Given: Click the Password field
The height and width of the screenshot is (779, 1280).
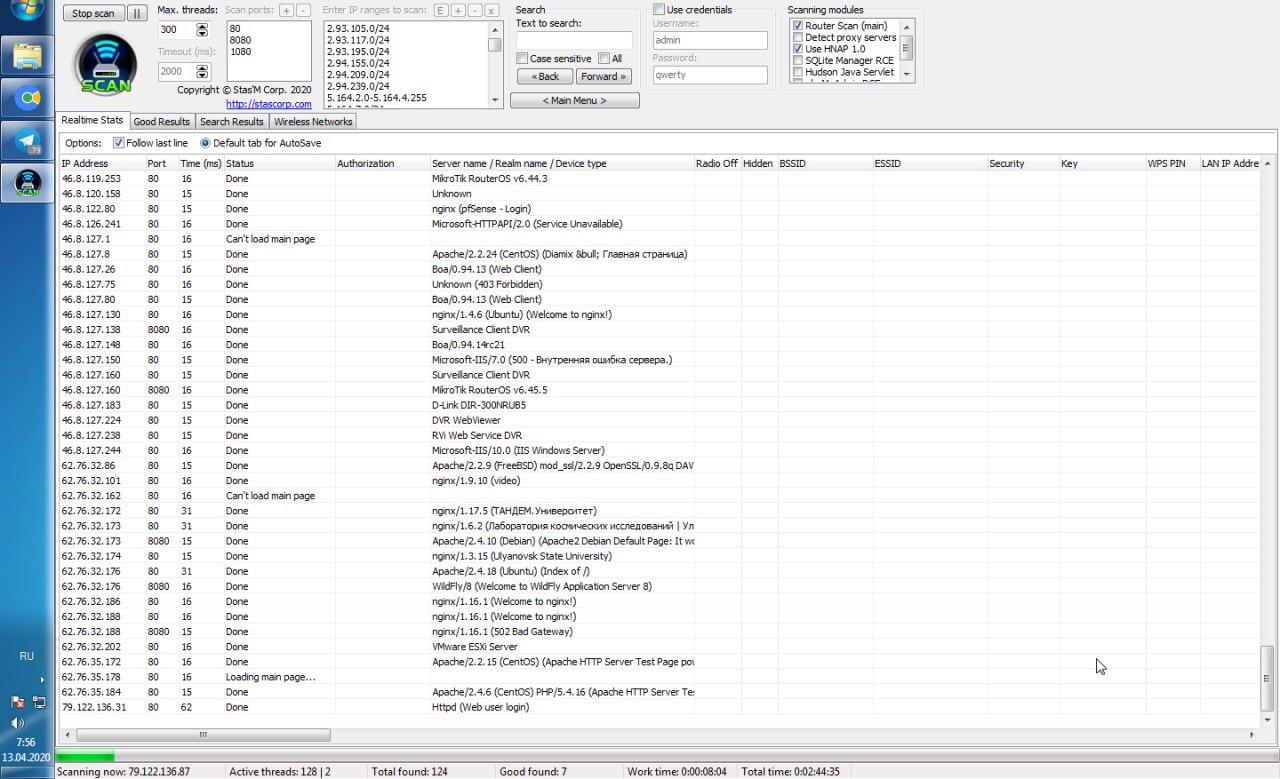Looking at the screenshot, I should 710,75.
